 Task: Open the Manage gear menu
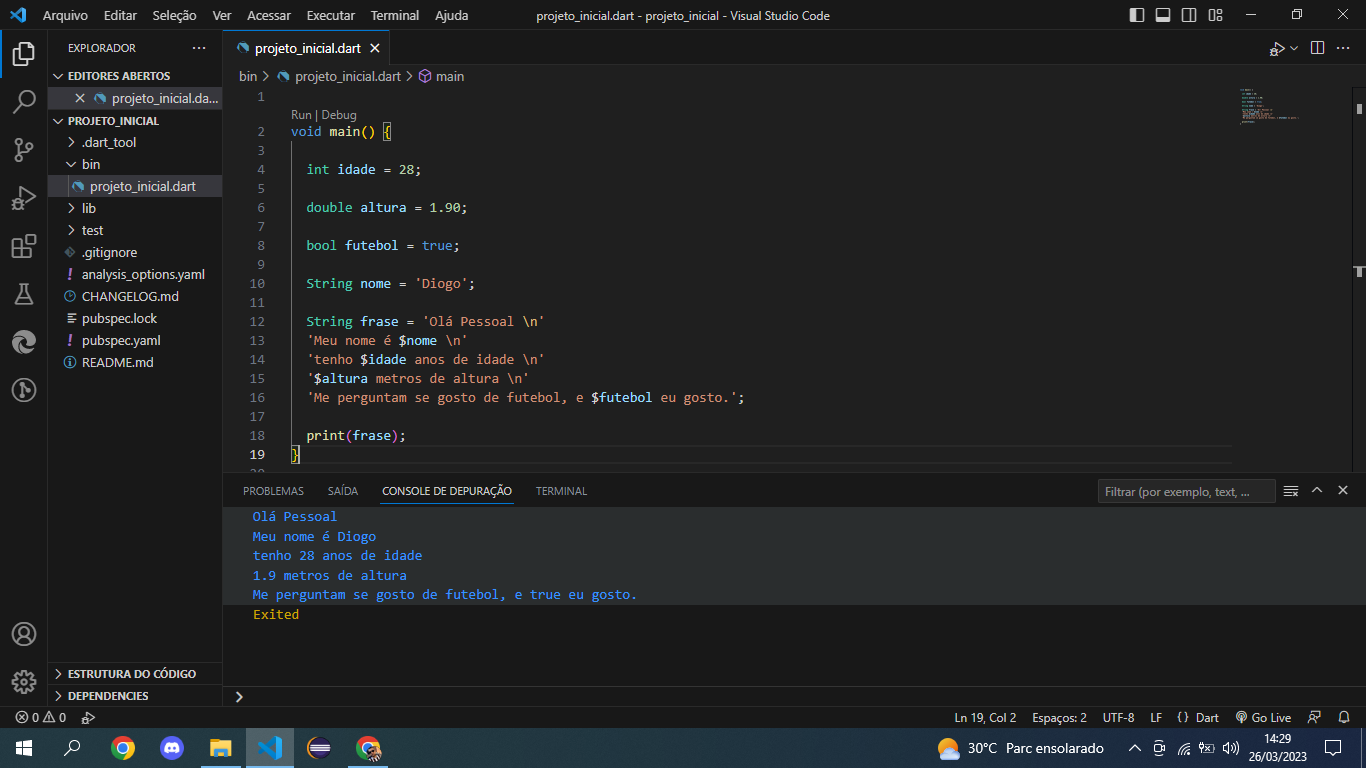24,682
